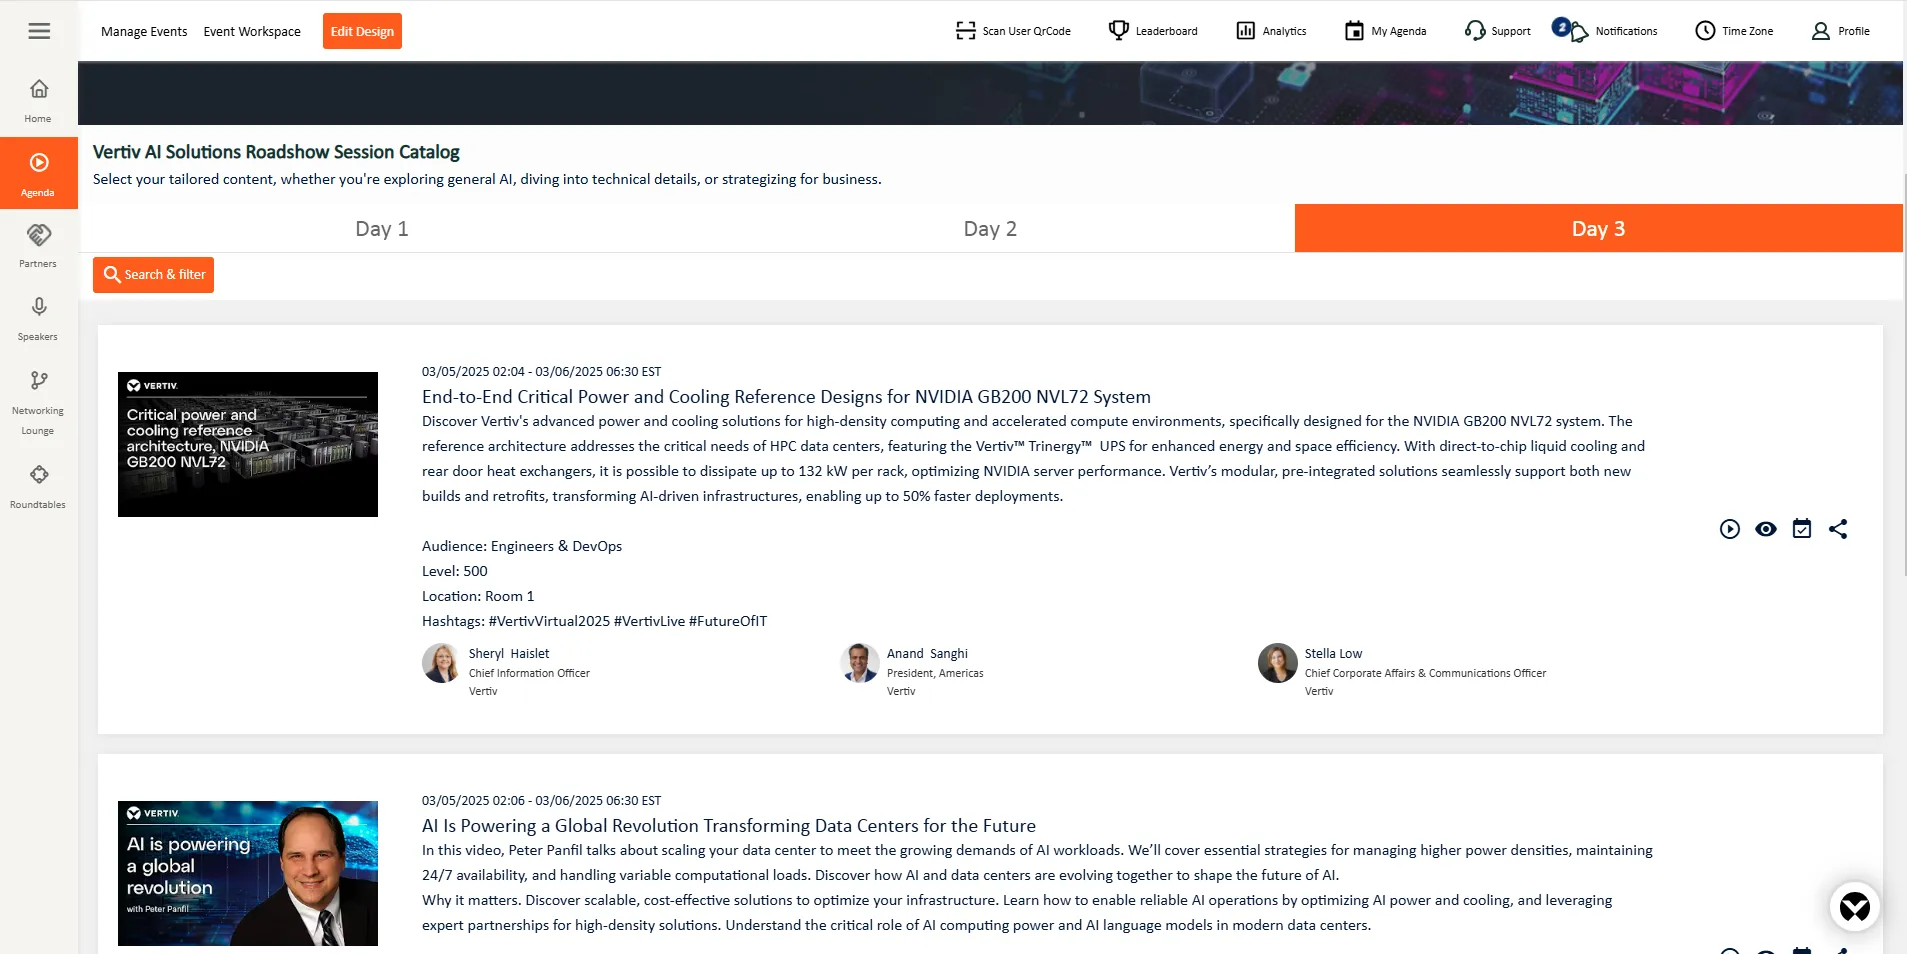
Task: Click 'Location: Room 1' text
Action: tap(478, 596)
